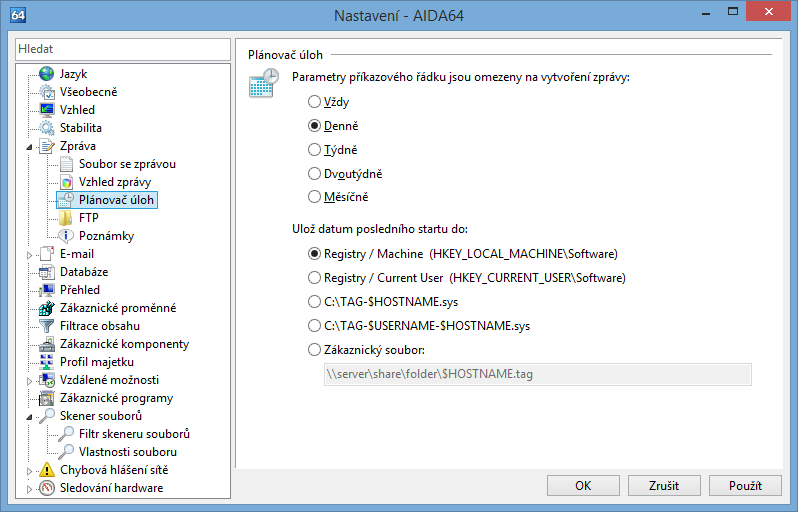
Task: Click the document icon beside Soubor se zprávou
Action: (66, 164)
